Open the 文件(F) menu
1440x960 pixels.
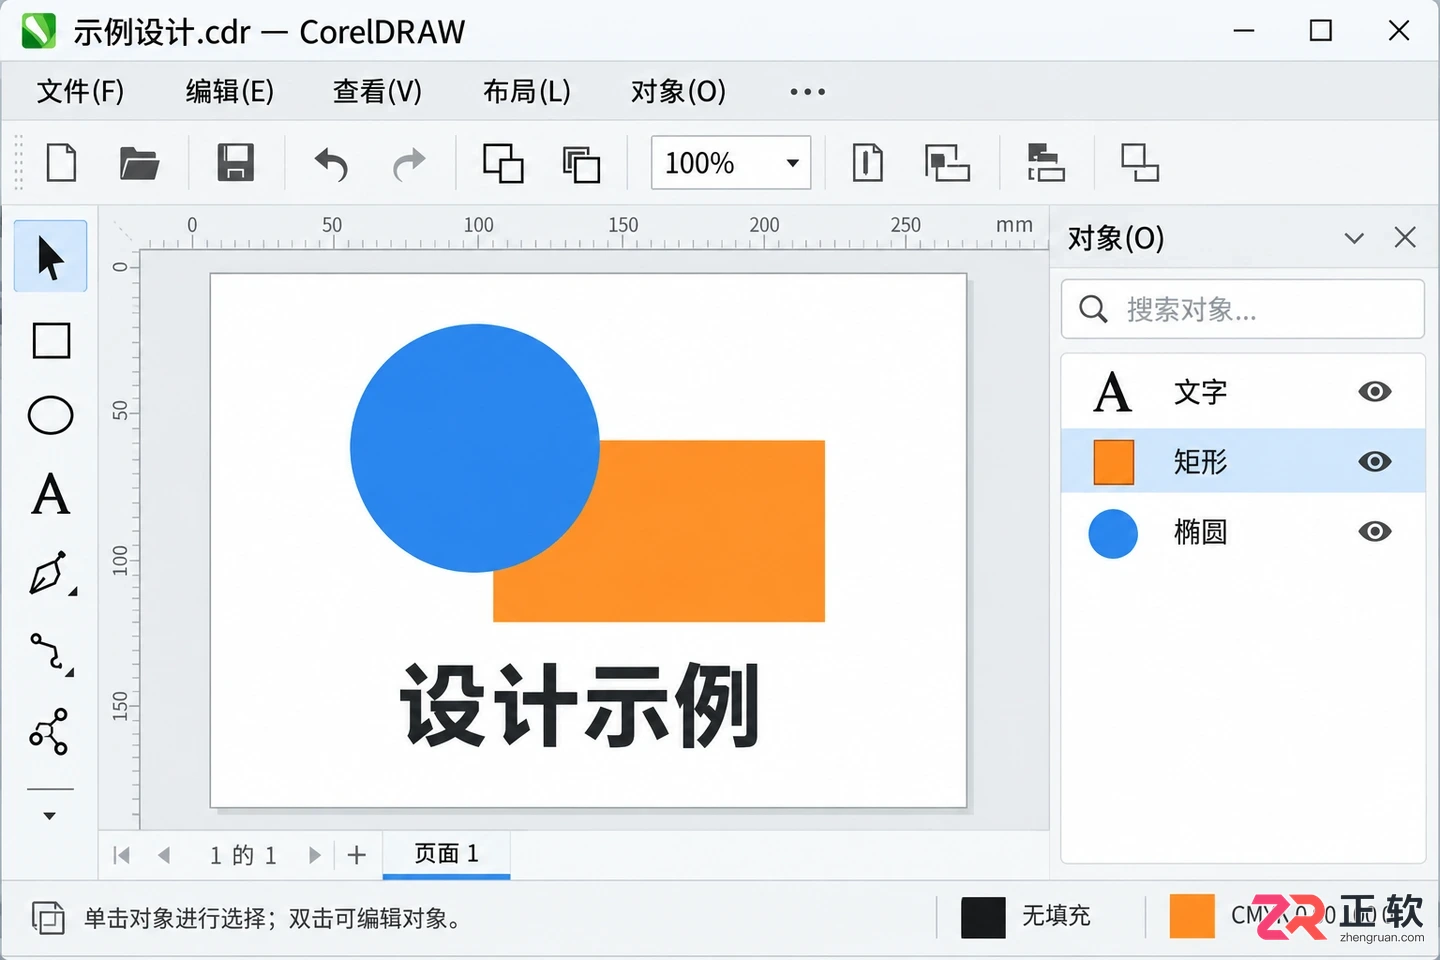pyautogui.click(x=80, y=92)
